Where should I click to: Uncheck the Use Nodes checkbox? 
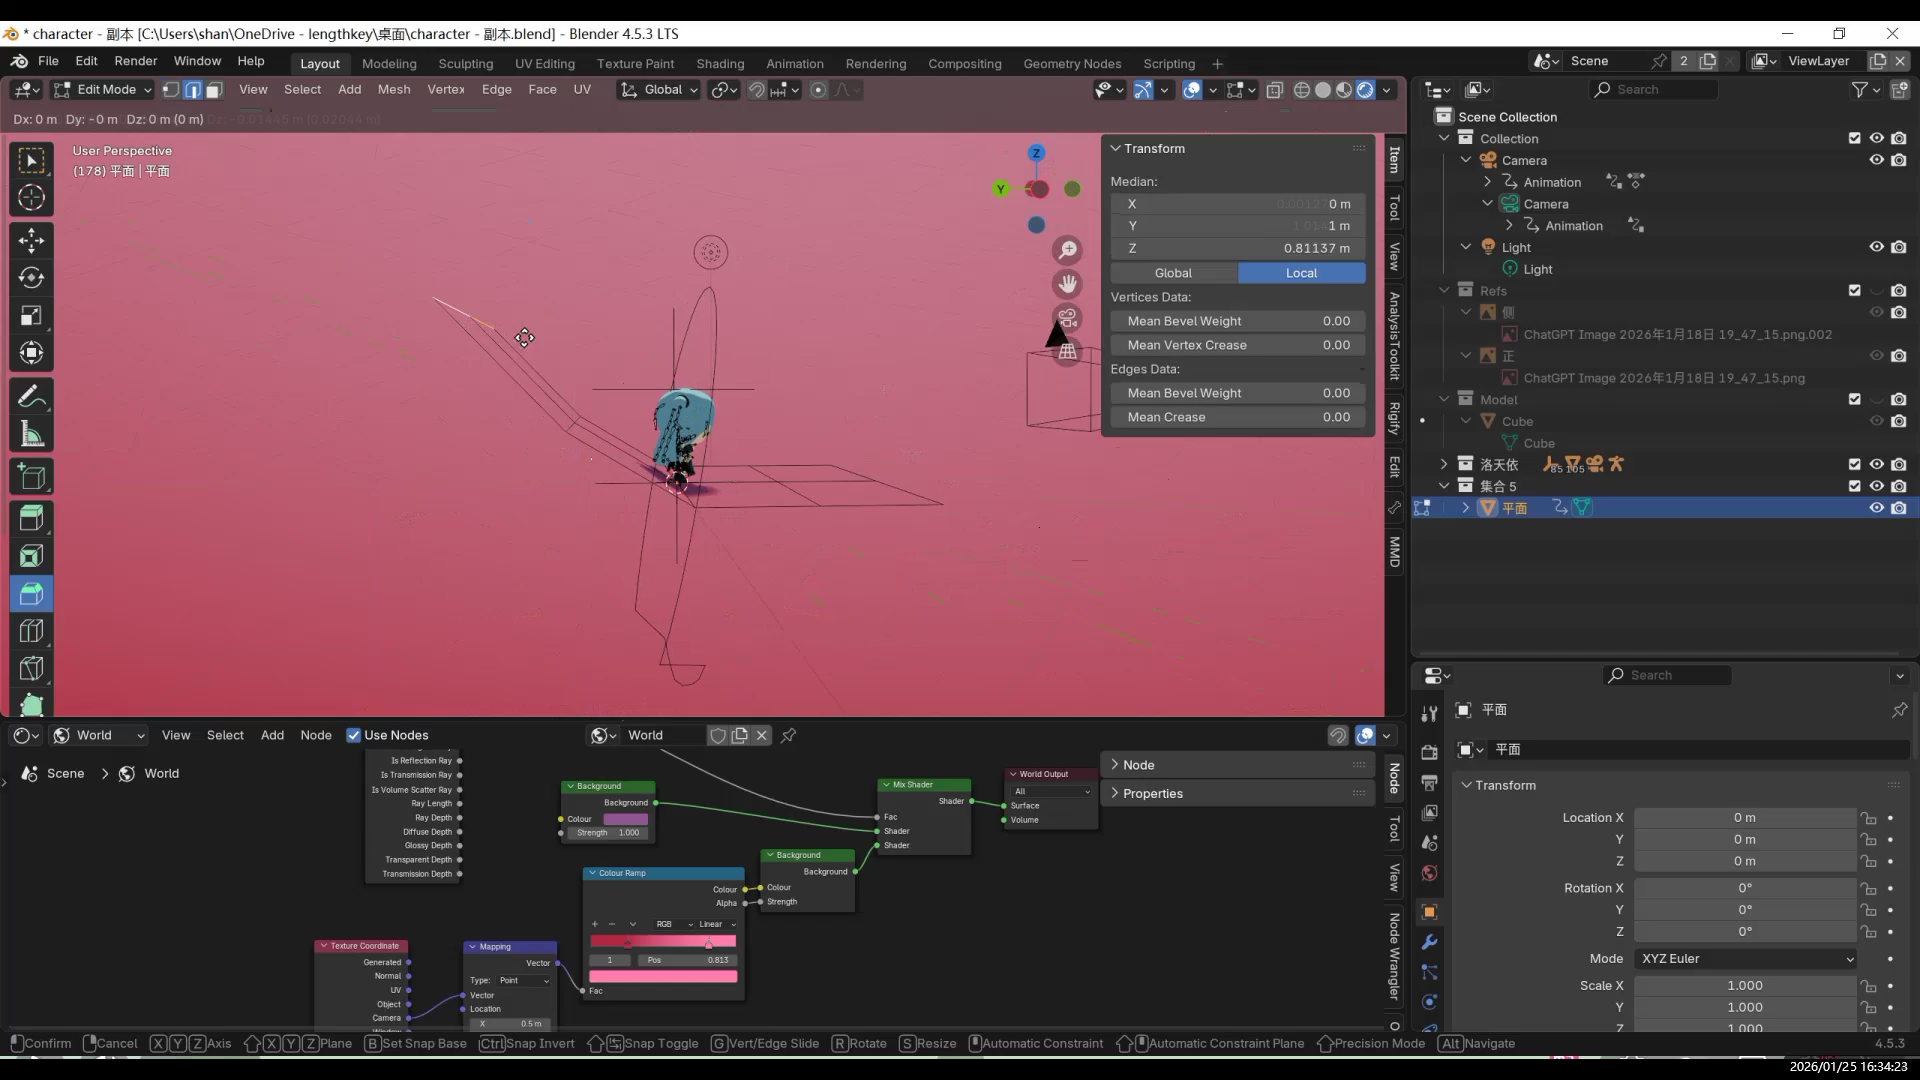(354, 735)
